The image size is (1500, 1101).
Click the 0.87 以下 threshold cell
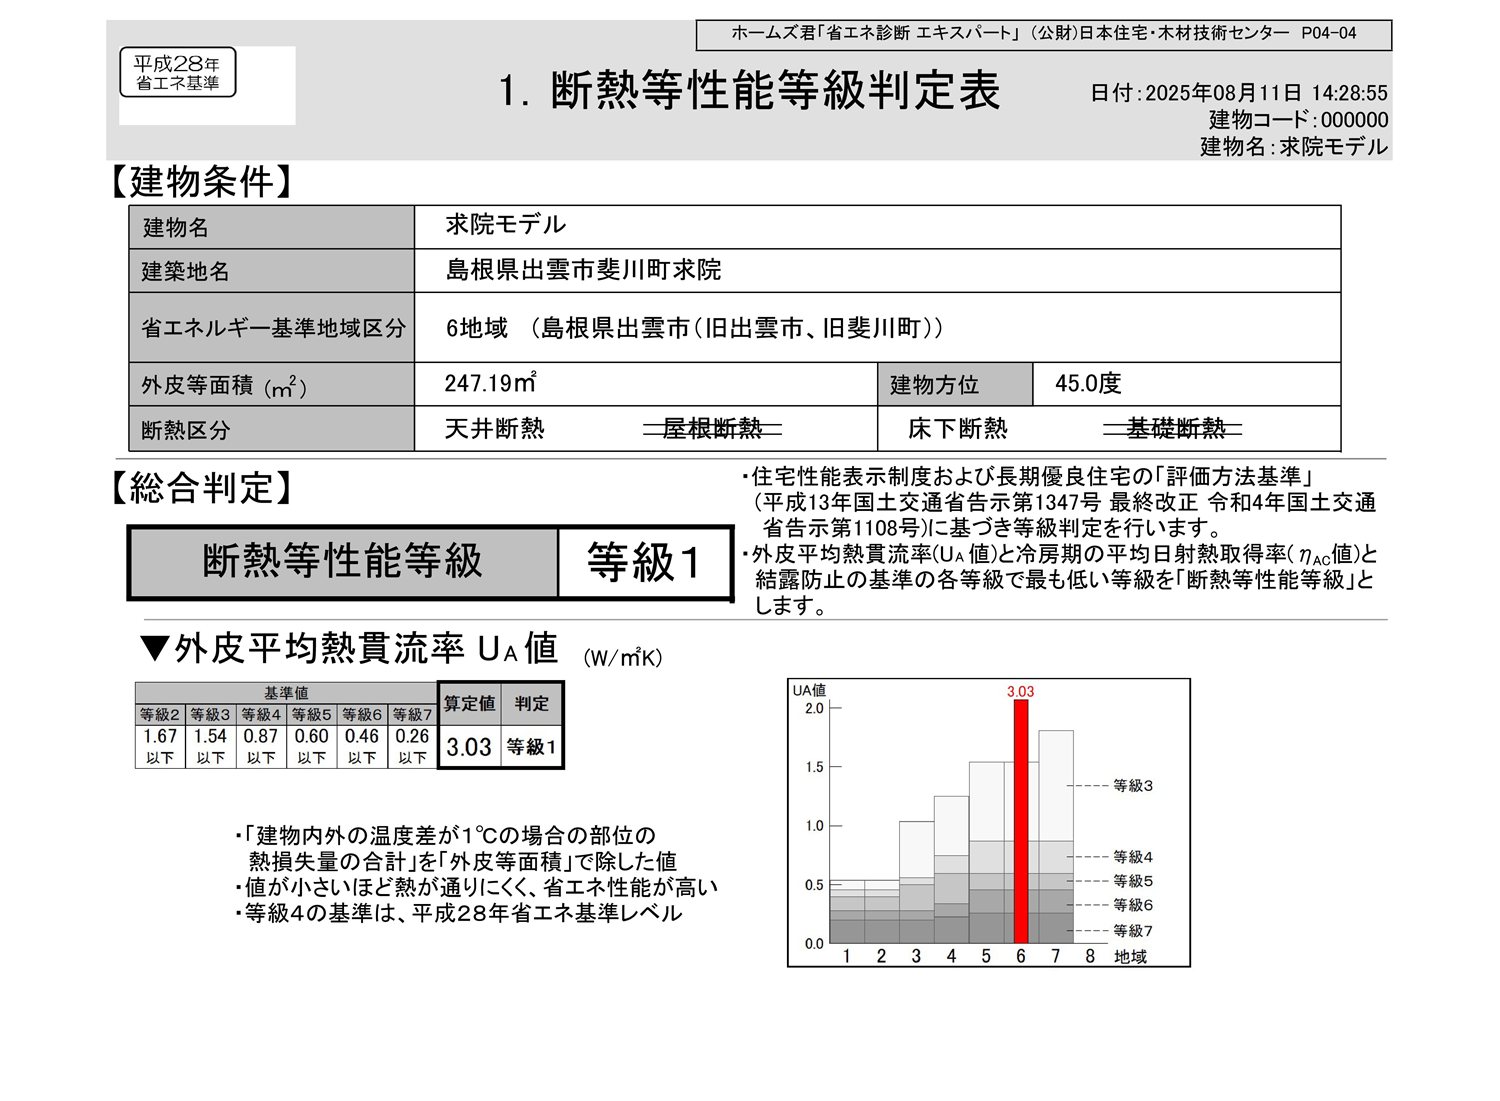261,746
